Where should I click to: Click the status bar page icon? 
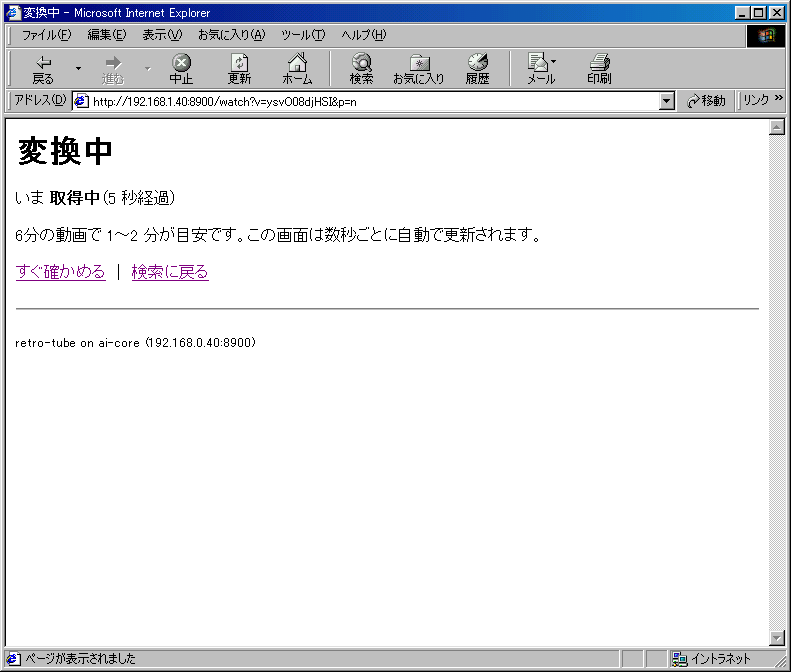13,658
